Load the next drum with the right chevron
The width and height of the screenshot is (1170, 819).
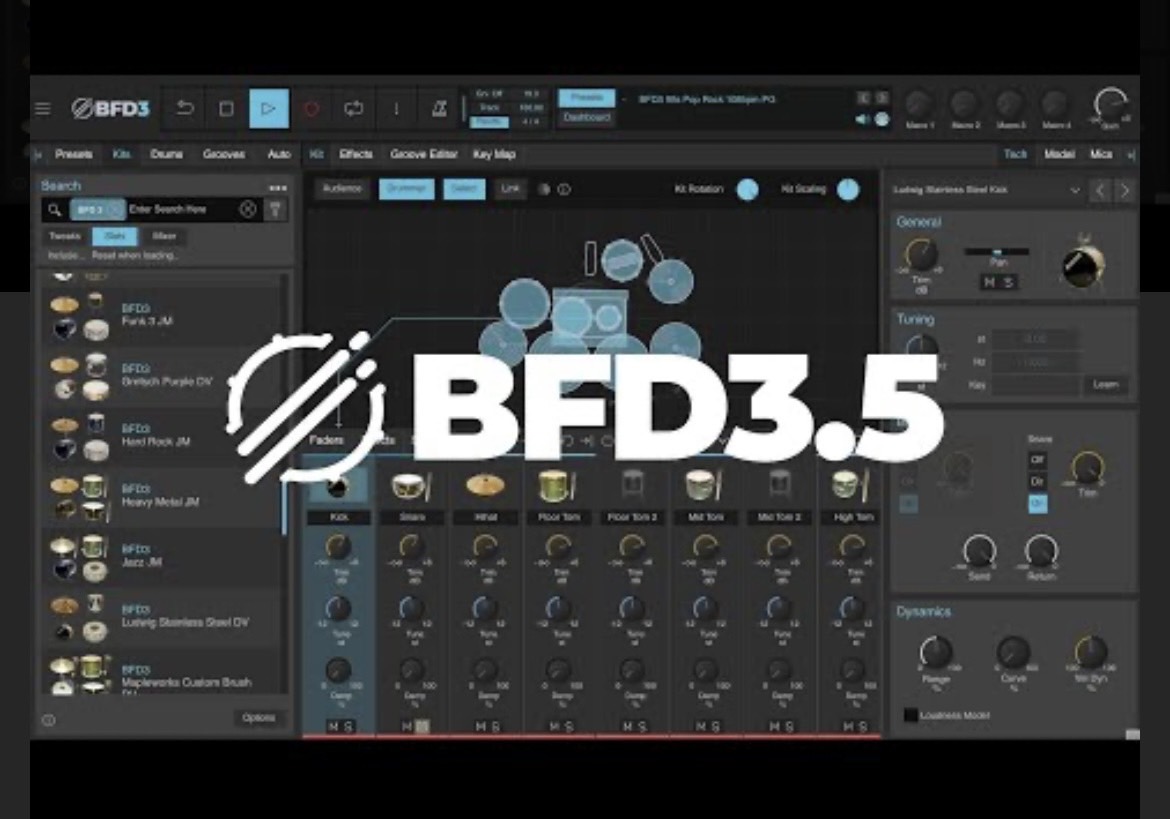pos(1124,191)
